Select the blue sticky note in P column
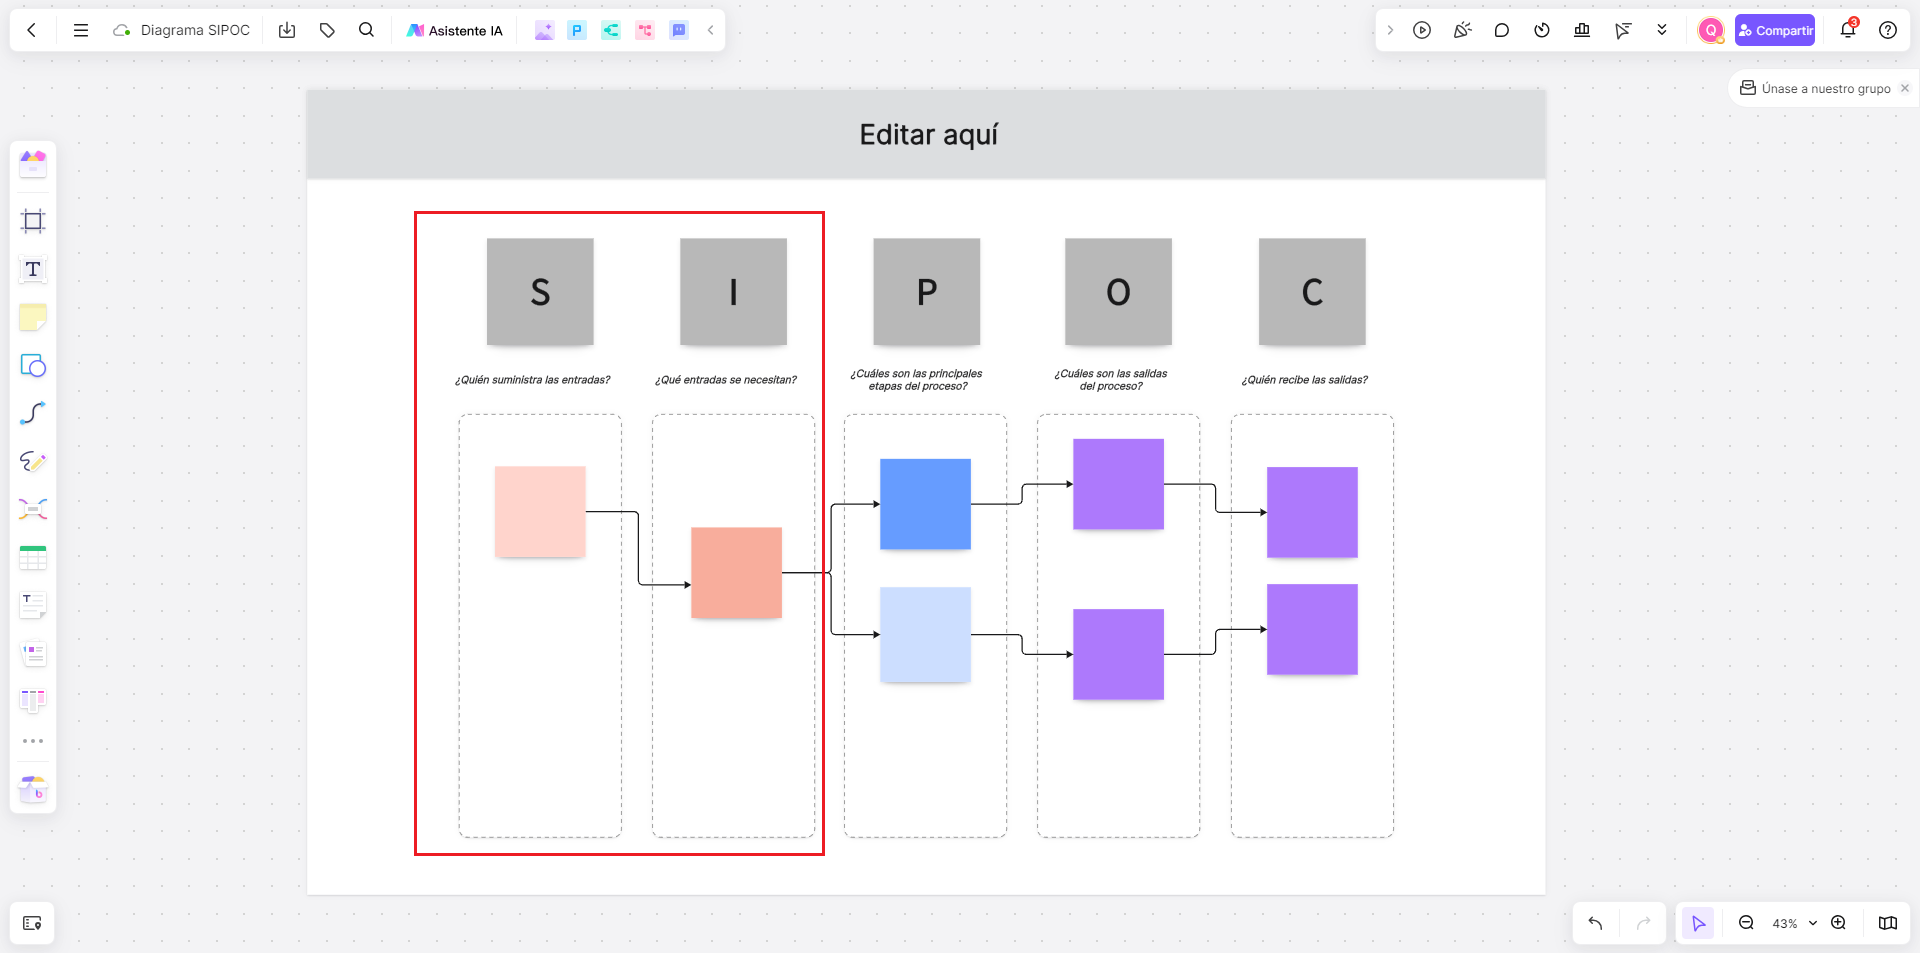Viewport: 1920px width, 953px height. (x=925, y=504)
